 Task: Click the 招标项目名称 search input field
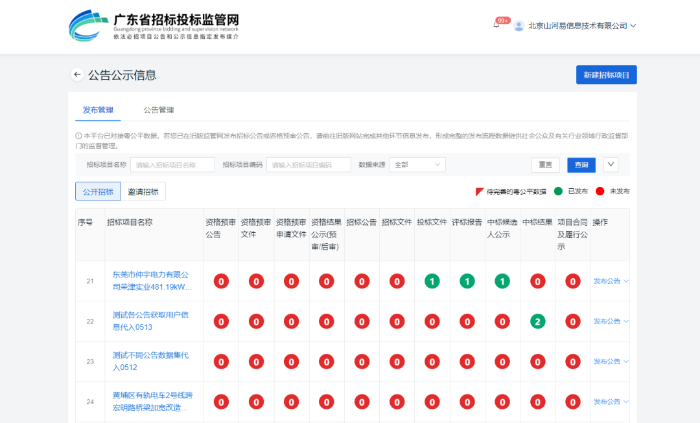click(x=172, y=165)
